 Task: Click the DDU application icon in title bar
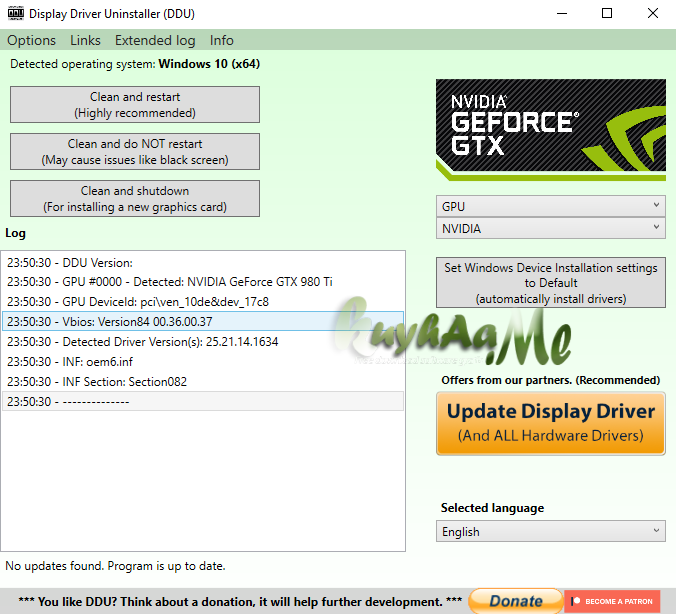click(16, 13)
